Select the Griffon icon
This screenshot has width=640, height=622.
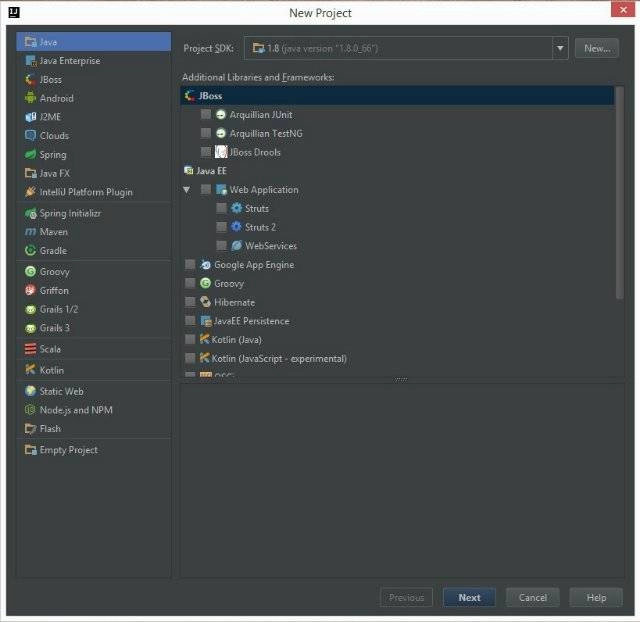pyautogui.click(x=31, y=290)
